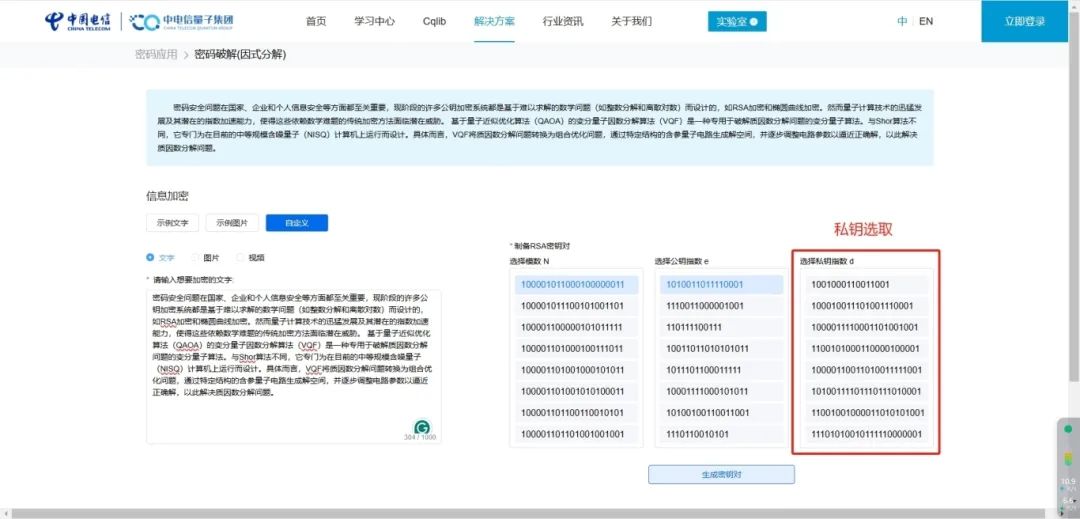The width and height of the screenshot is (1080, 519).
Task: Select modulus N 10000101110010100110​1
Action: tap(577, 306)
